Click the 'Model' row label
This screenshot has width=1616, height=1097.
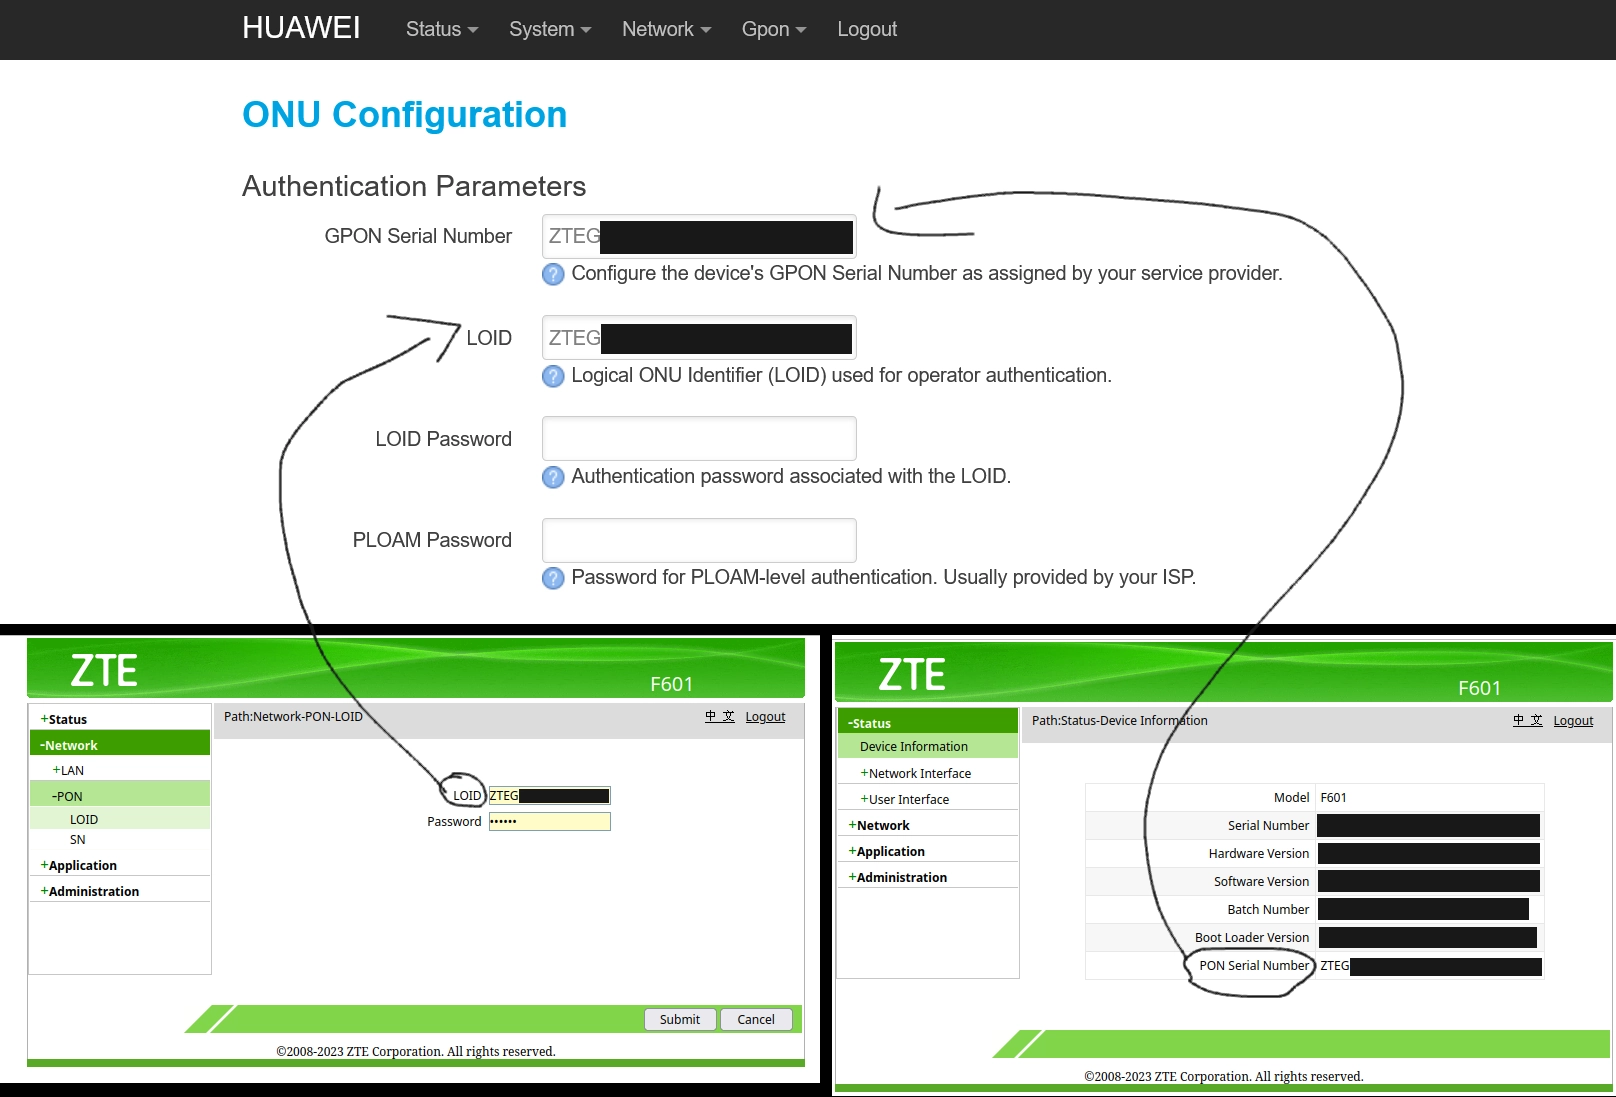click(1292, 798)
